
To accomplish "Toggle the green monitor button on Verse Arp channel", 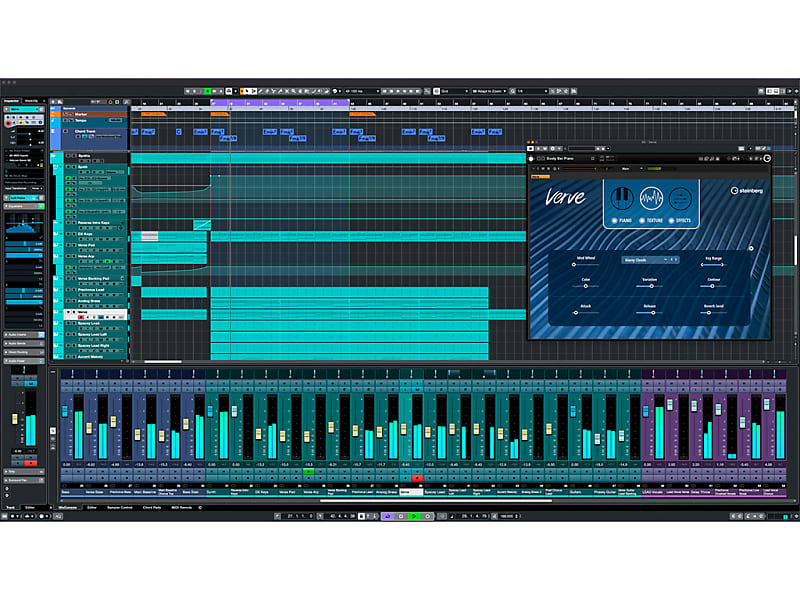I will click(x=308, y=472).
